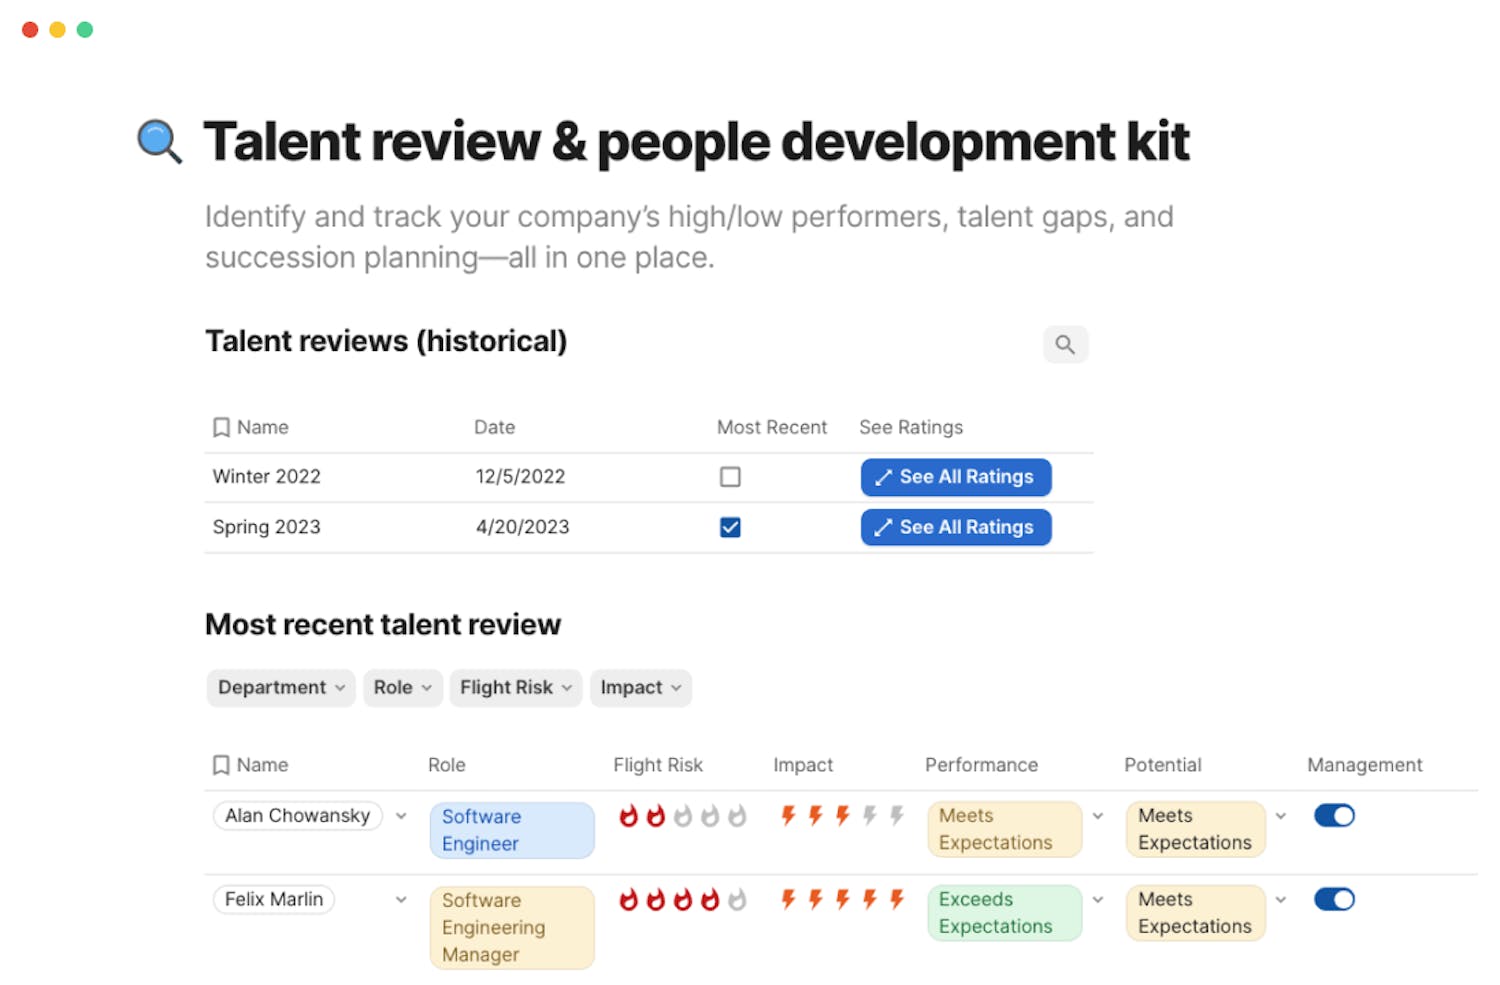Viewport: 1500px width, 985px height.
Task: Expand the Flight Risk filter dropdown
Action: tap(515, 688)
